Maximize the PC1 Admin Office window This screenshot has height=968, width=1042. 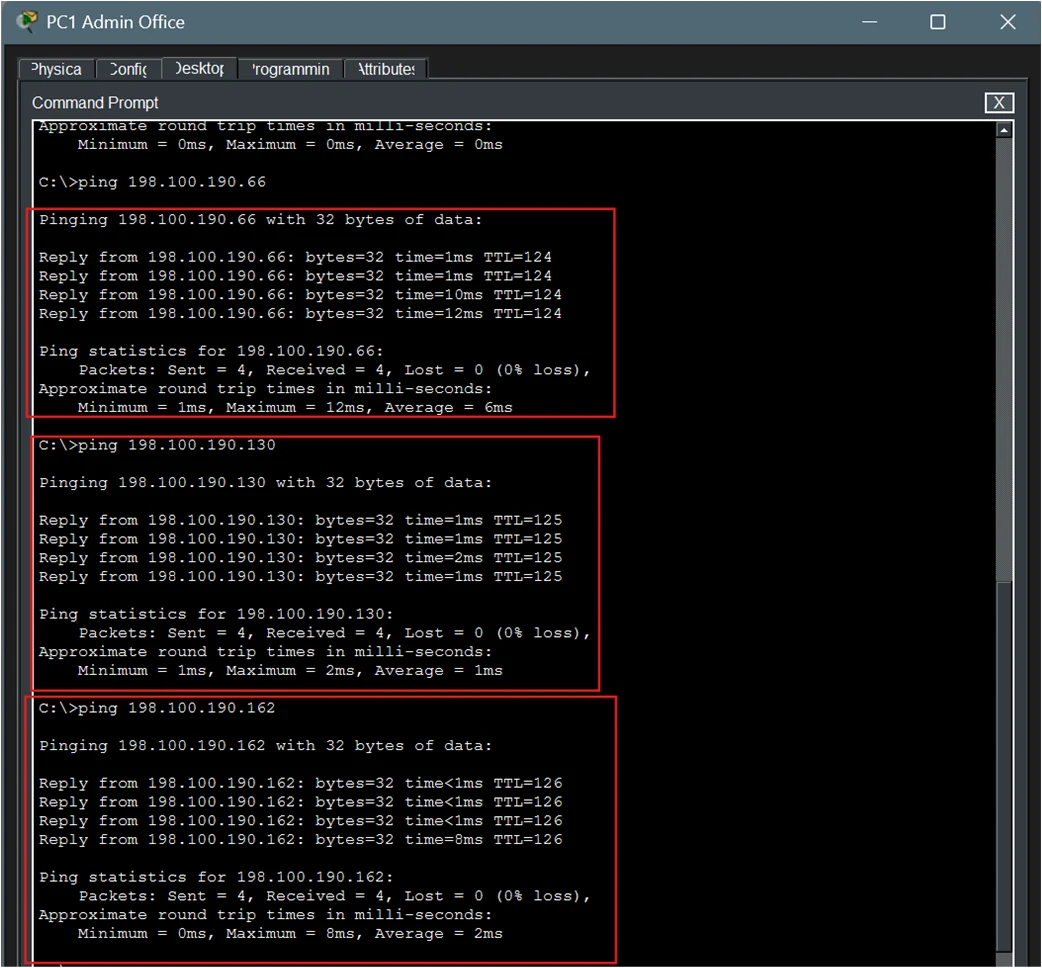click(x=937, y=22)
